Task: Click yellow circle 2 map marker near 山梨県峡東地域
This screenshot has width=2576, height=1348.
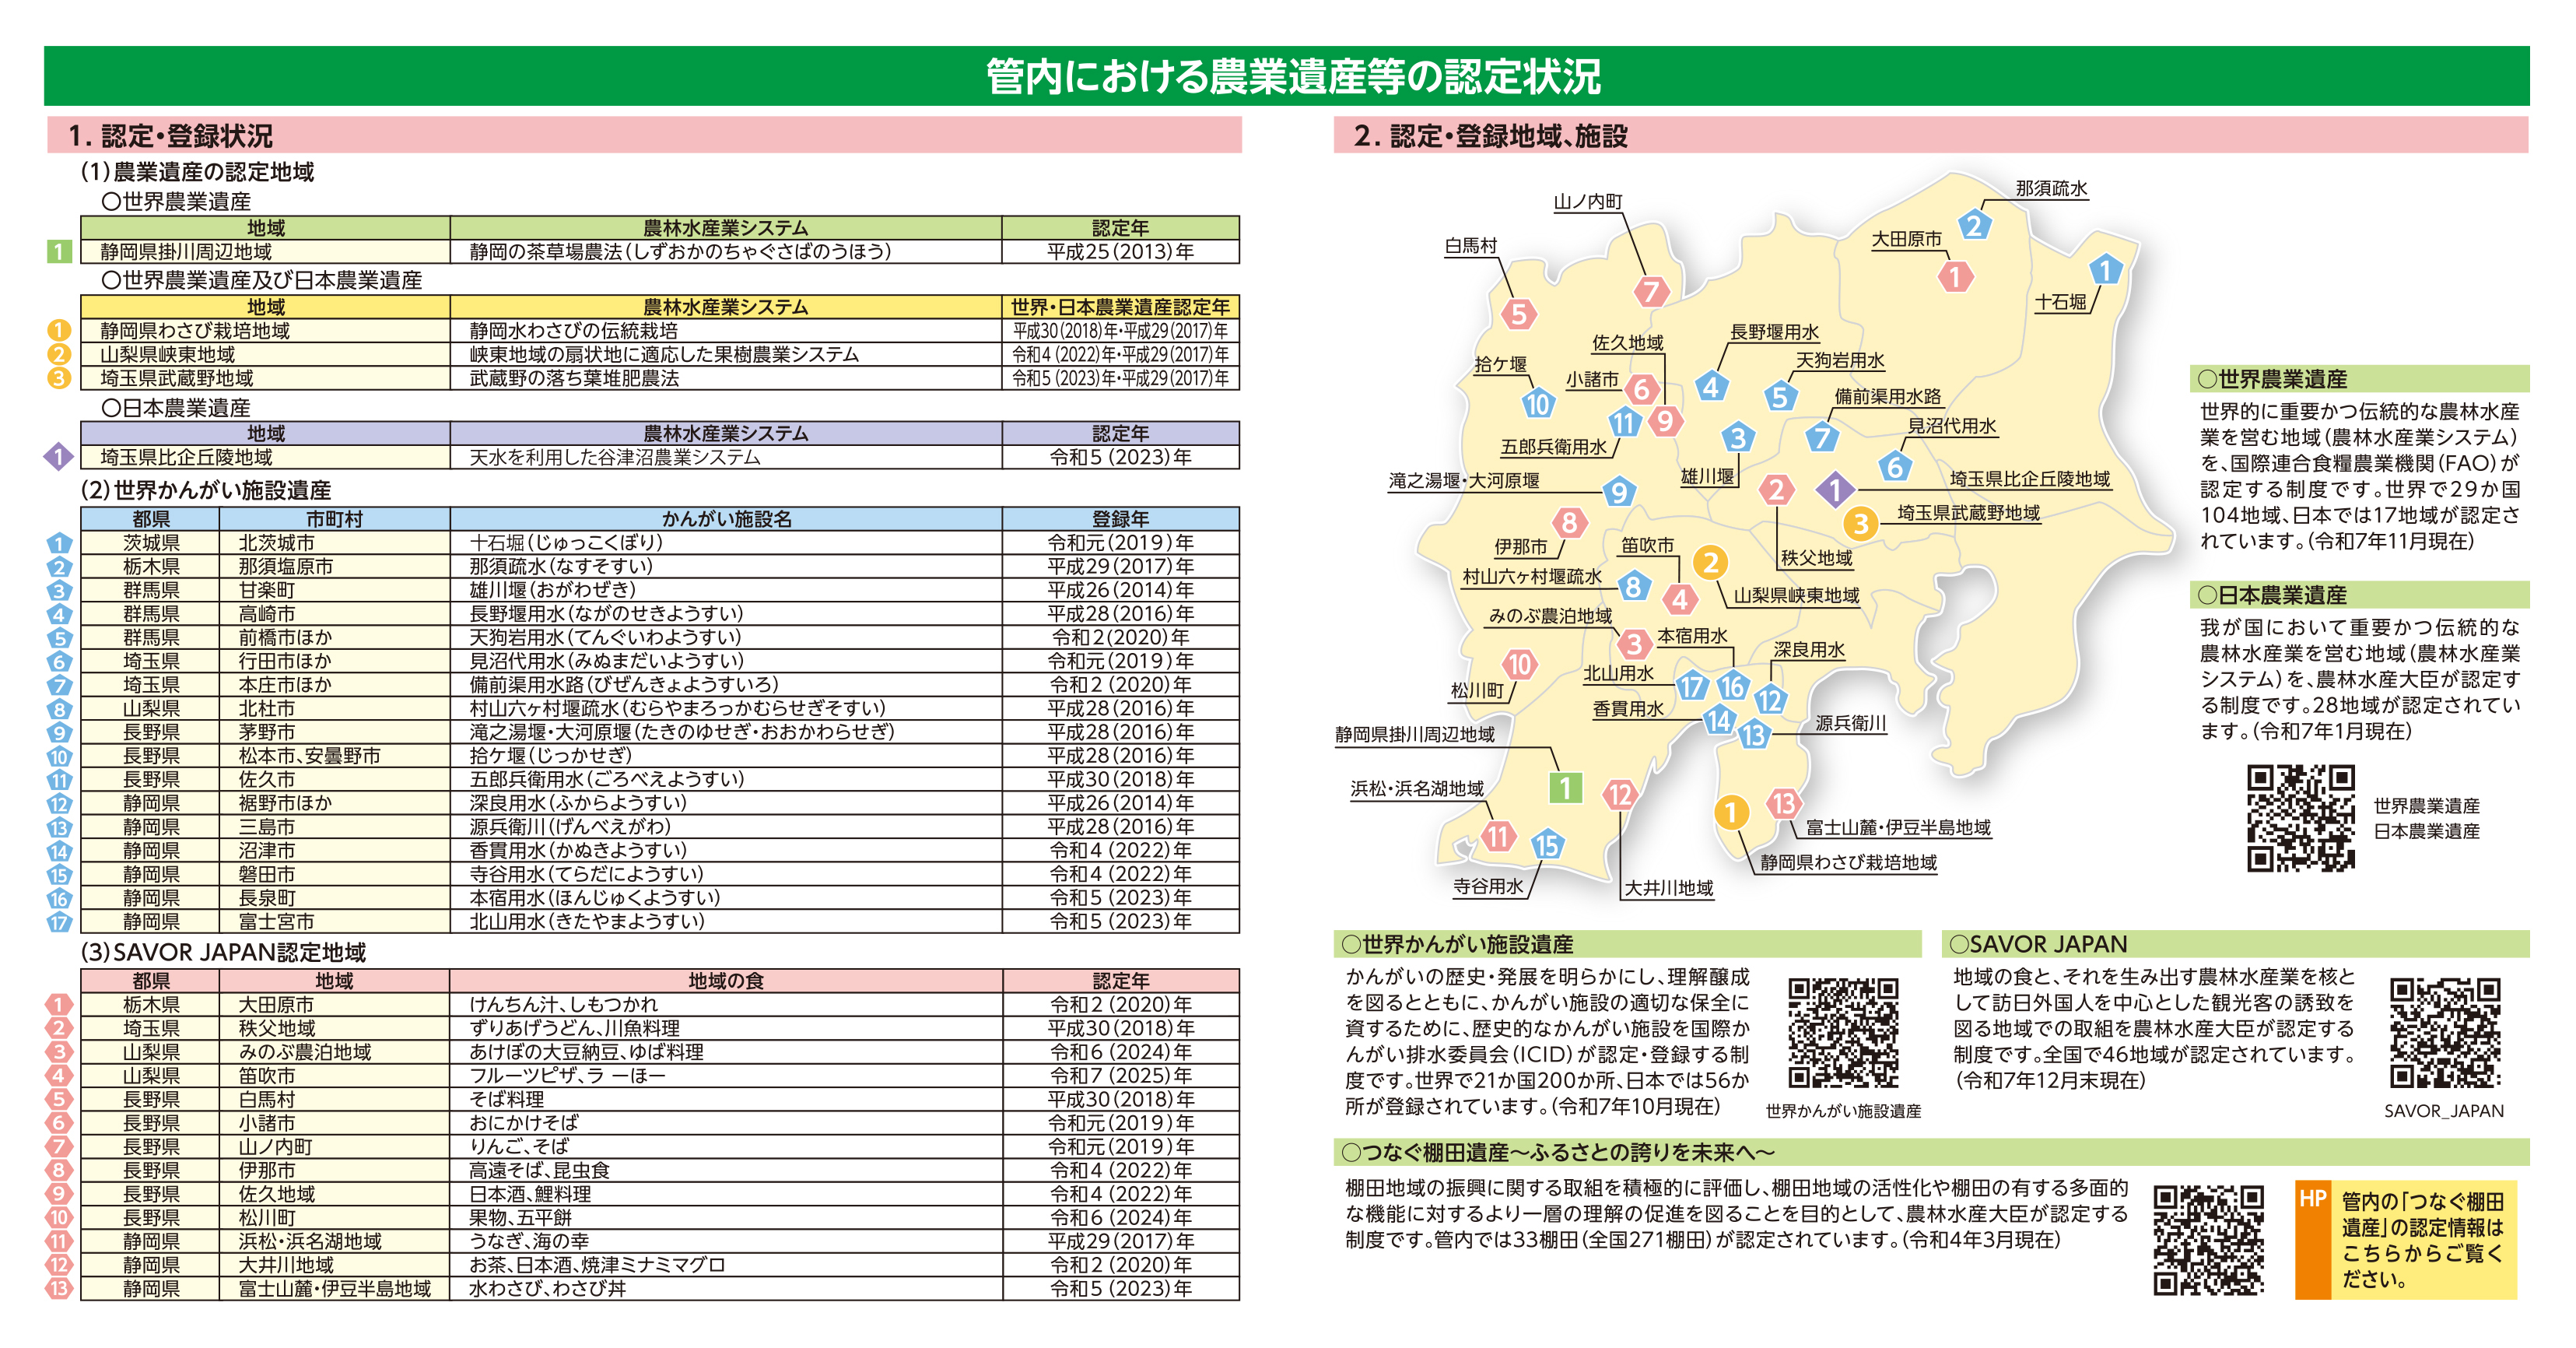Action: [x=1711, y=563]
